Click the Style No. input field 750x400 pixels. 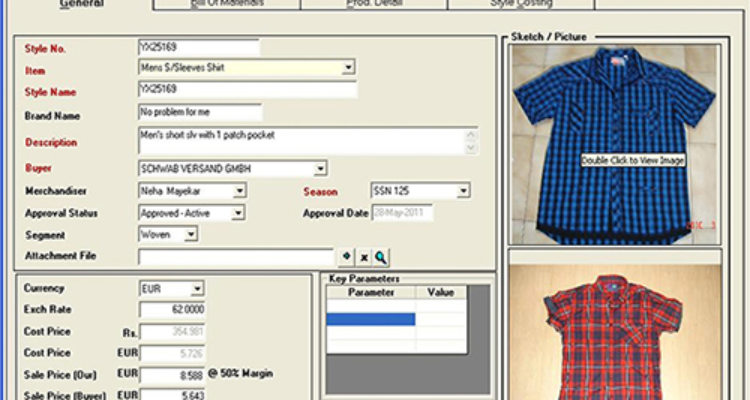[x=199, y=47]
